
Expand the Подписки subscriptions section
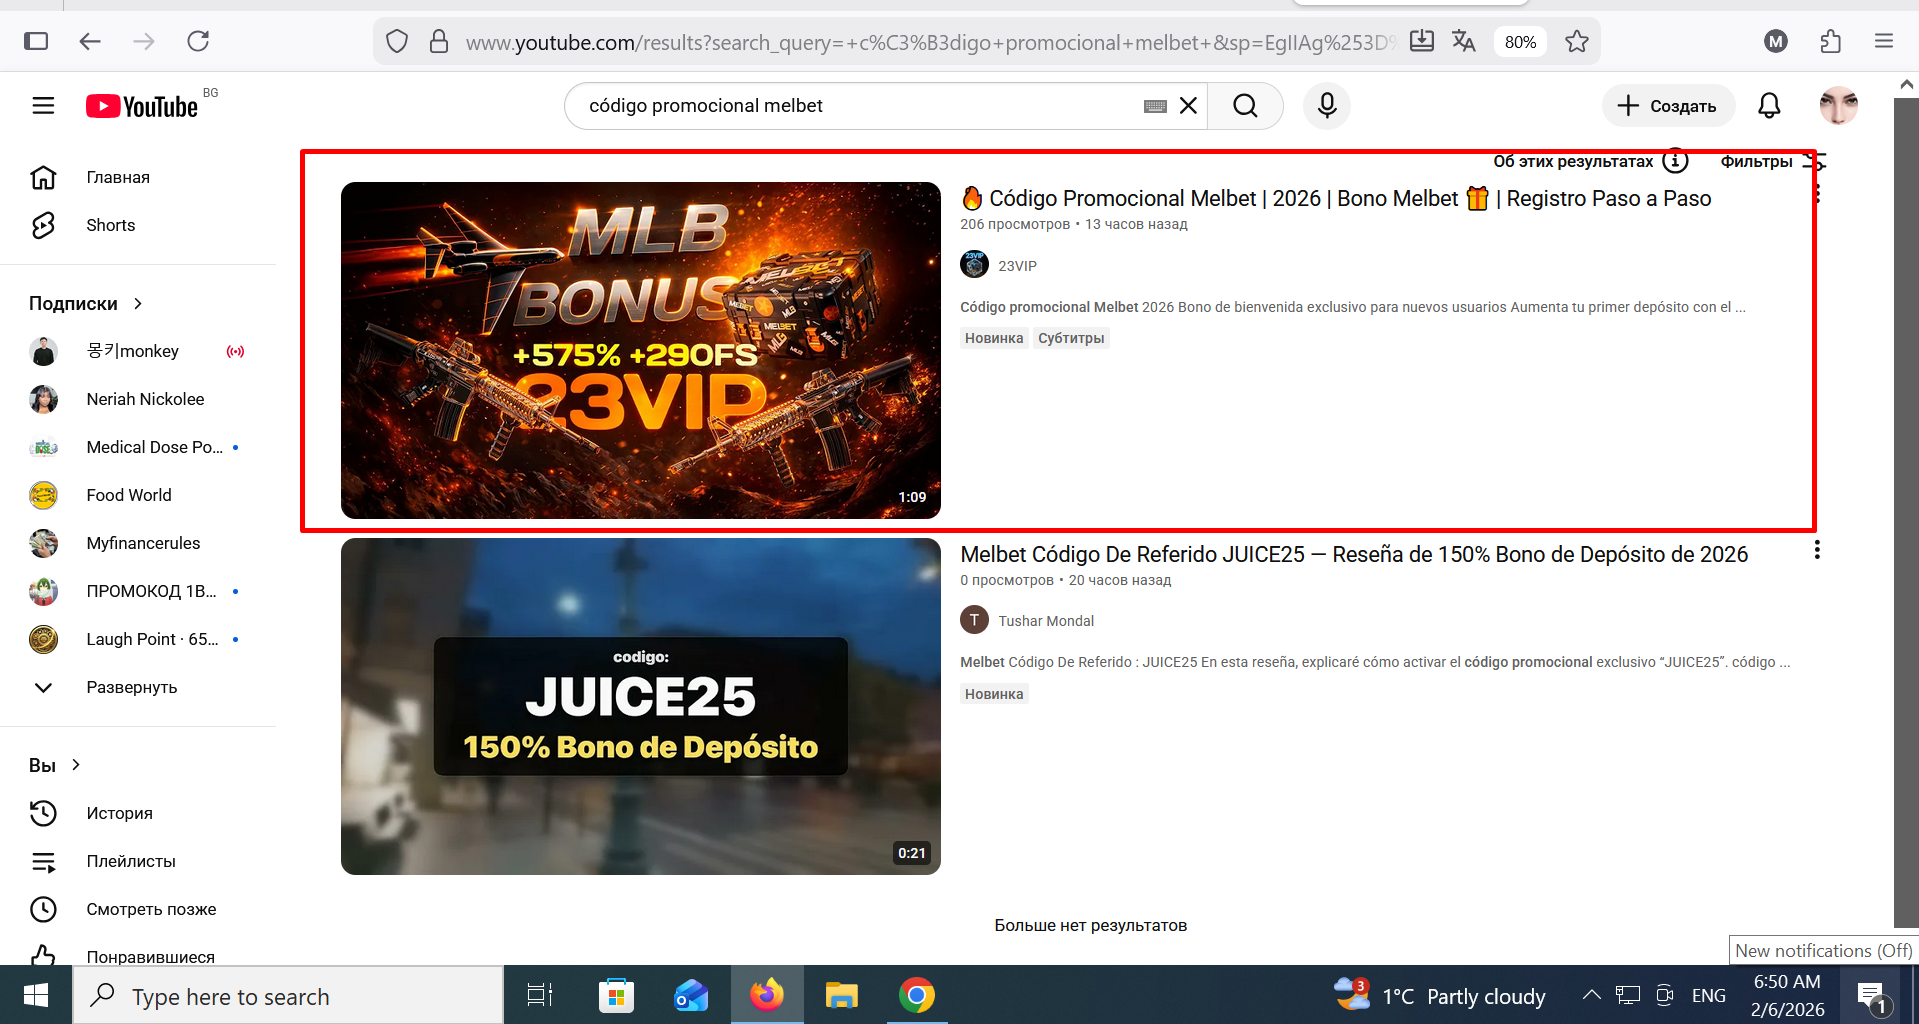[x=86, y=303]
